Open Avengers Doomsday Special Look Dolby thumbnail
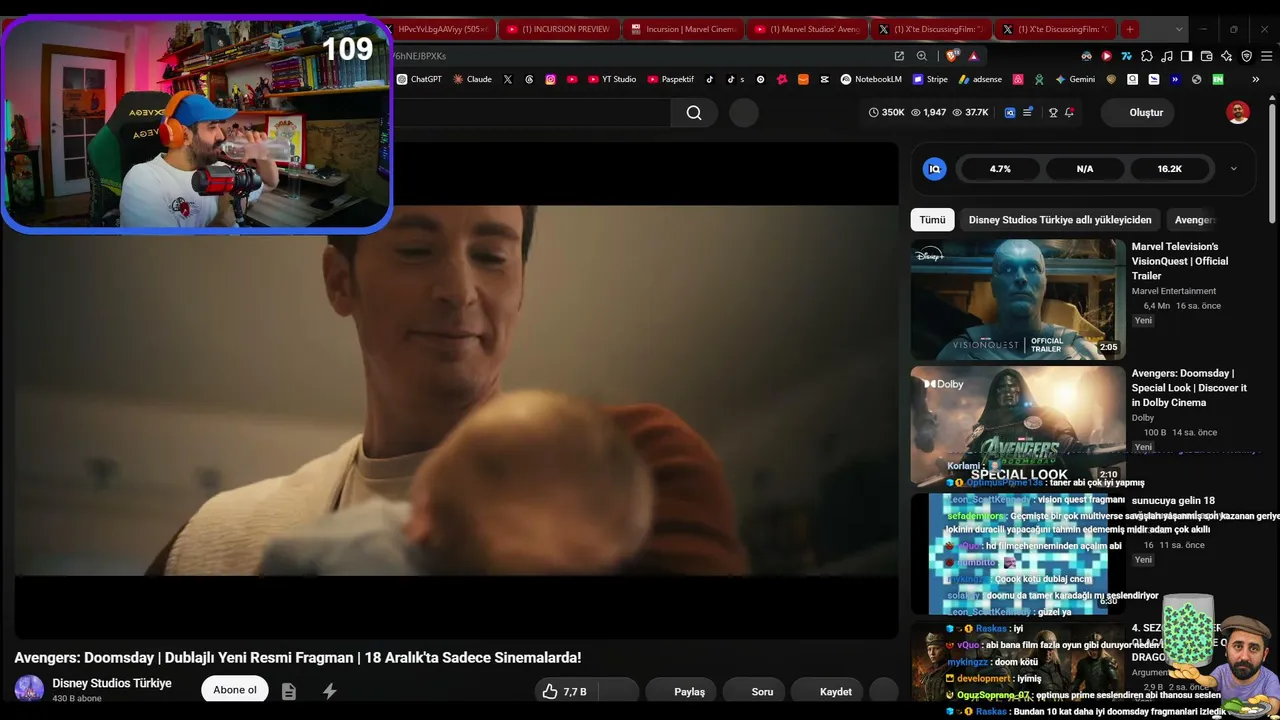 [1018, 426]
